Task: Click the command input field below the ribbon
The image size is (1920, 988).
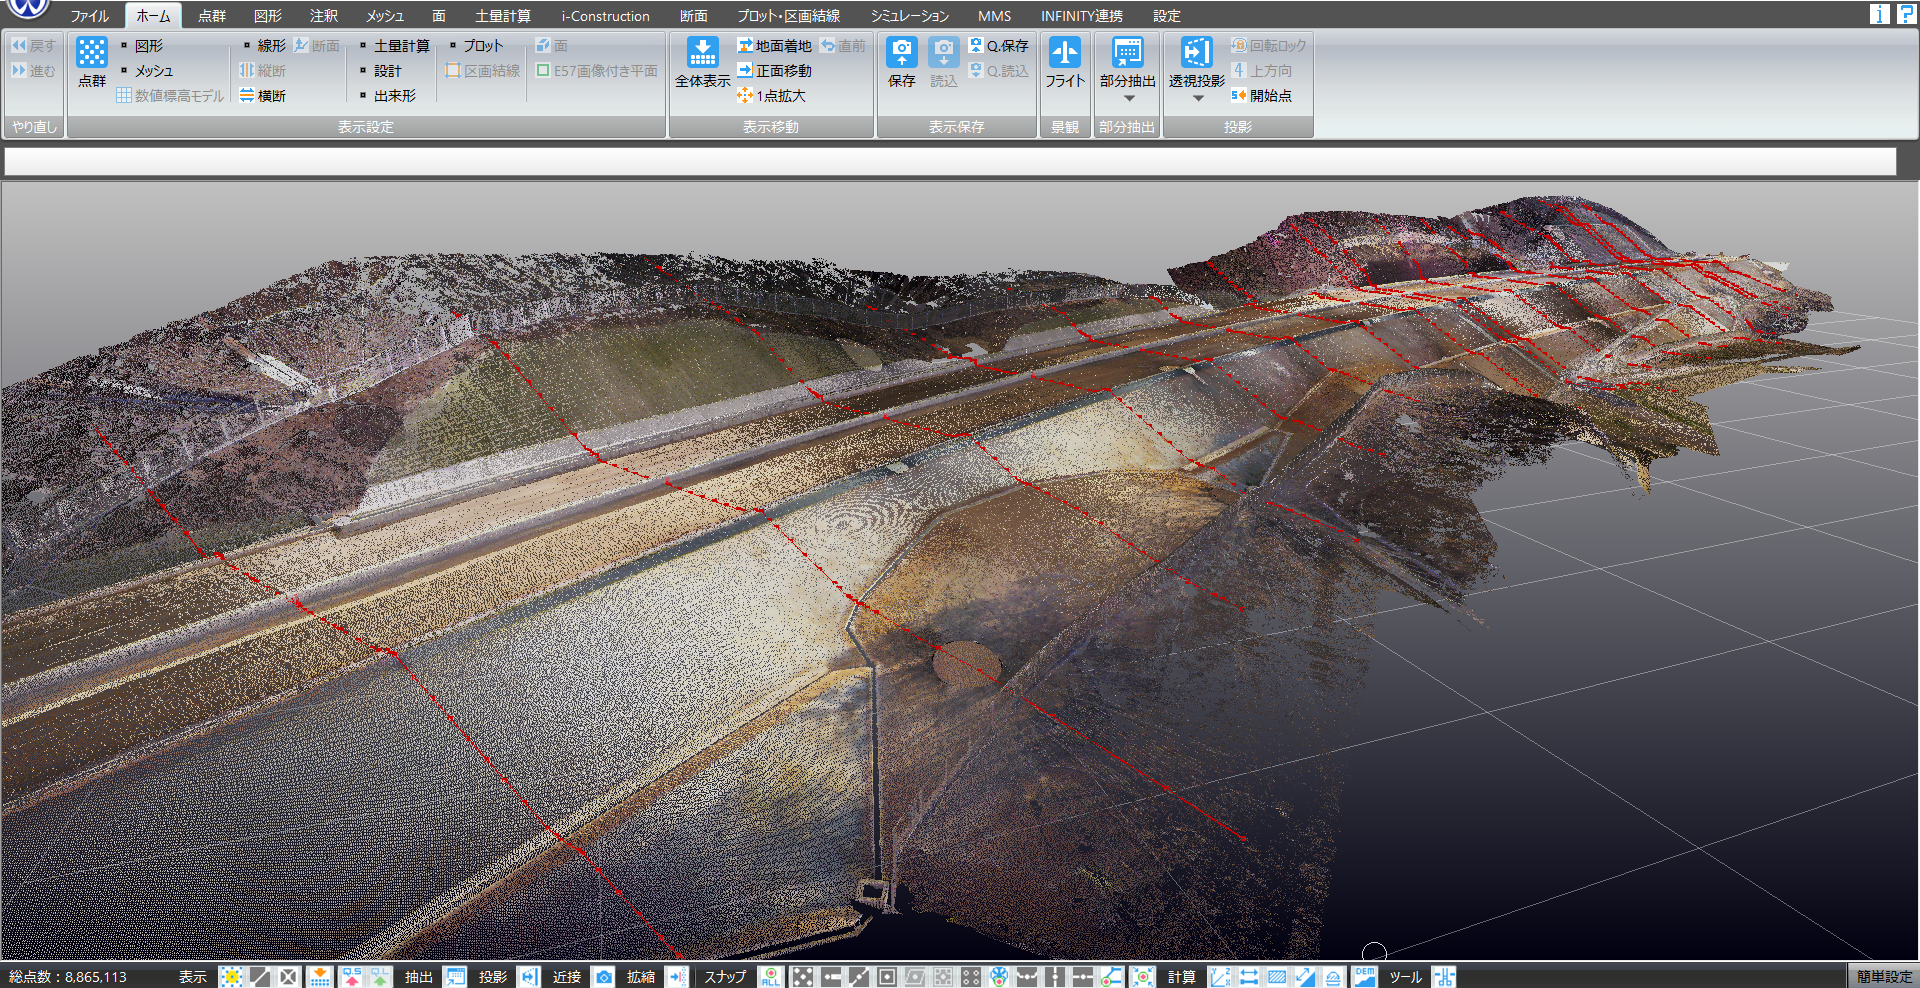Action: pos(950,160)
